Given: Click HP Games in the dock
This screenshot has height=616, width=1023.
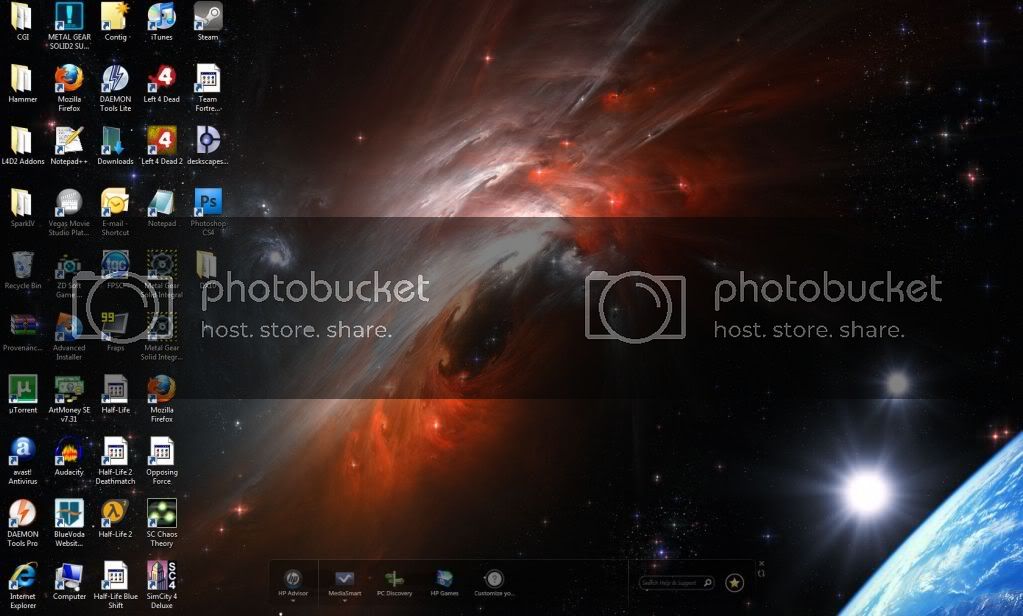Looking at the screenshot, I should coord(444,580).
